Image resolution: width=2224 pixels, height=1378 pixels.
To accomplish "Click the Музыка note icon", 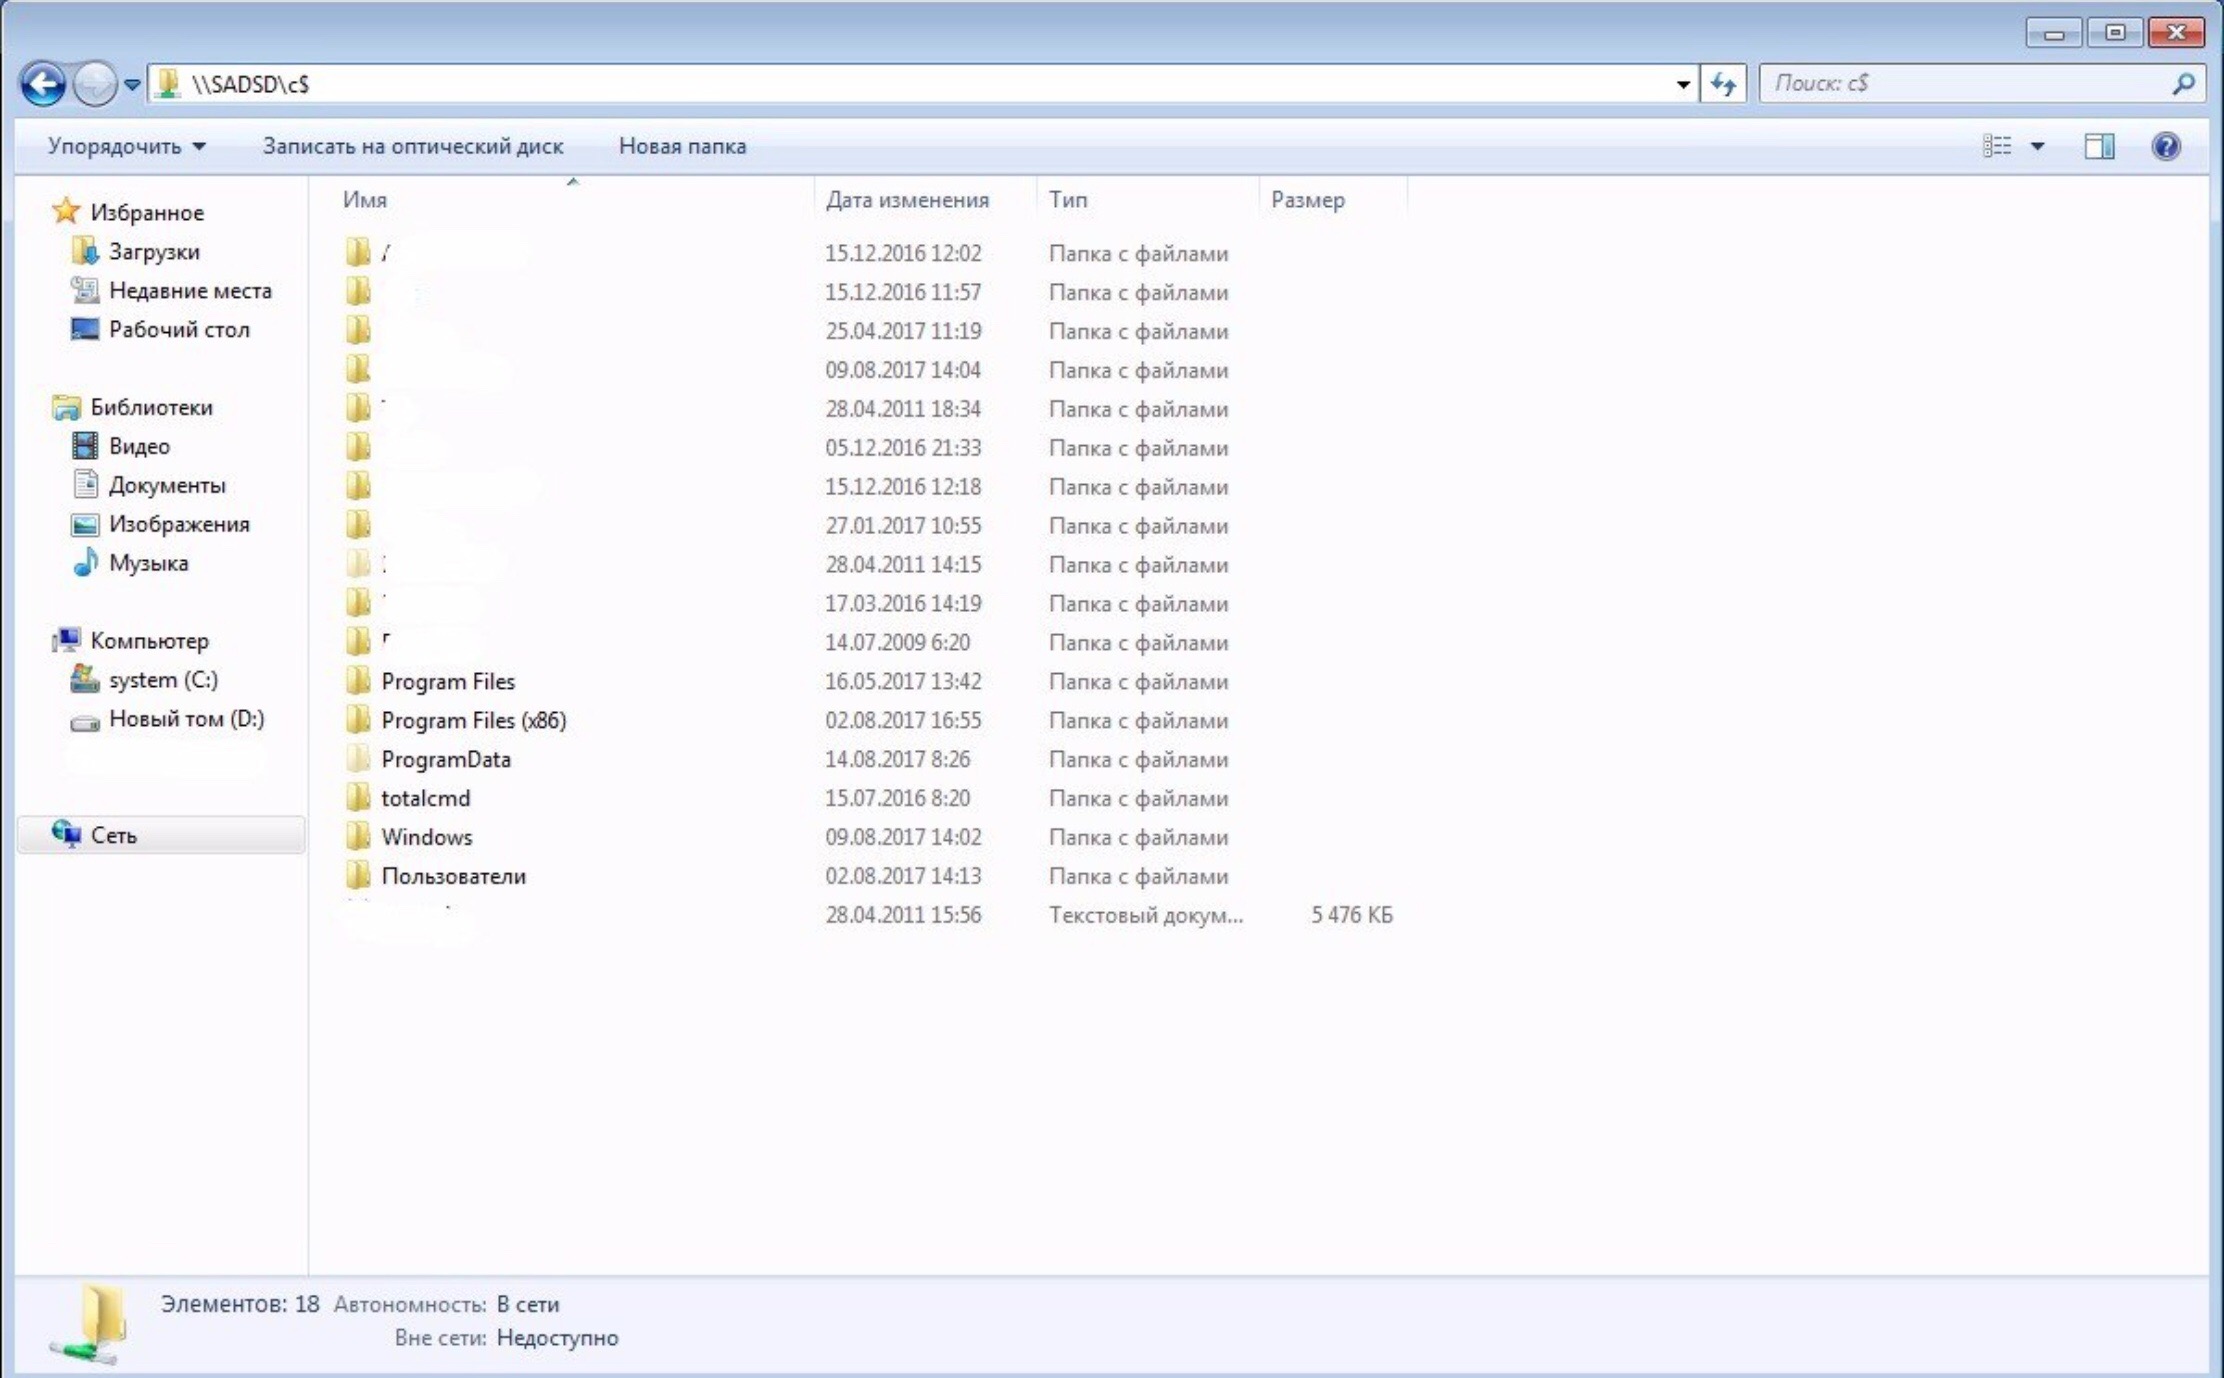I will point(85,562).
